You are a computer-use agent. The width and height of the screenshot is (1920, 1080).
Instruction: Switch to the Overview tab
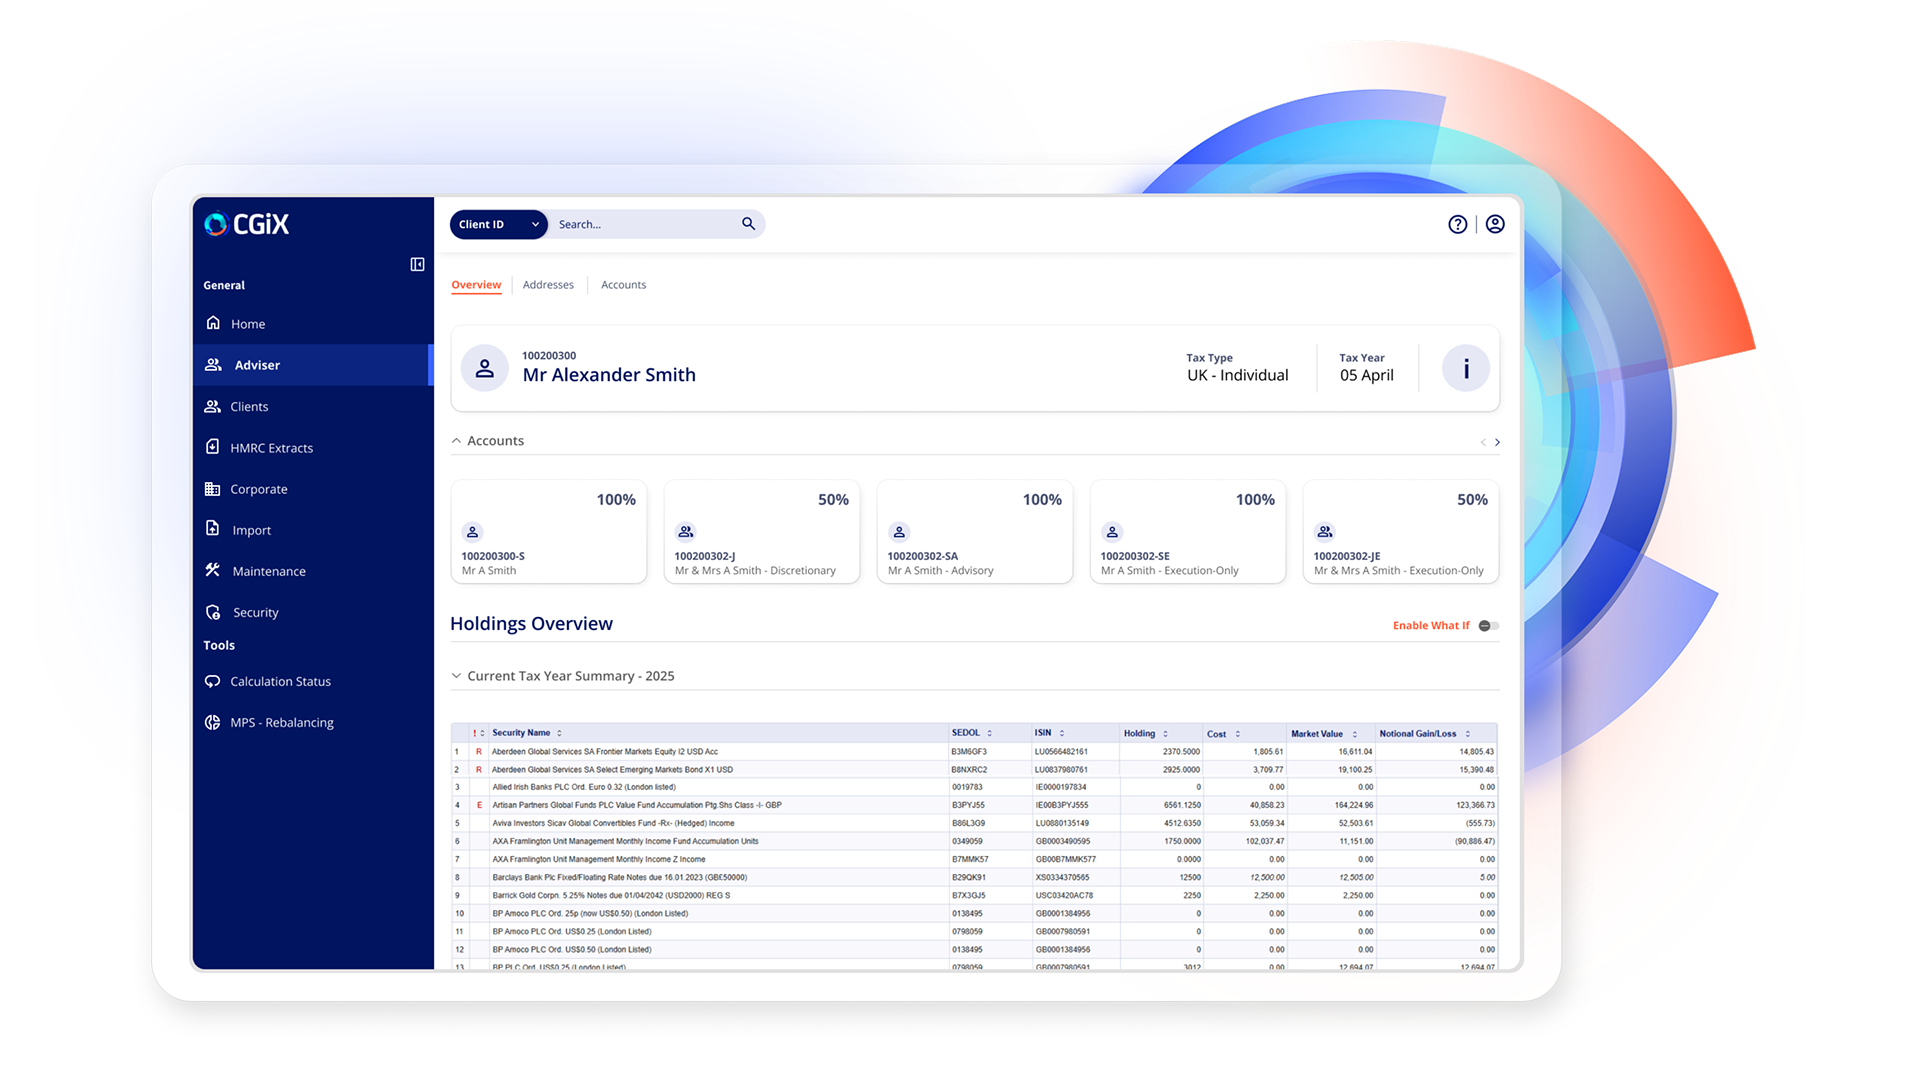476,285
